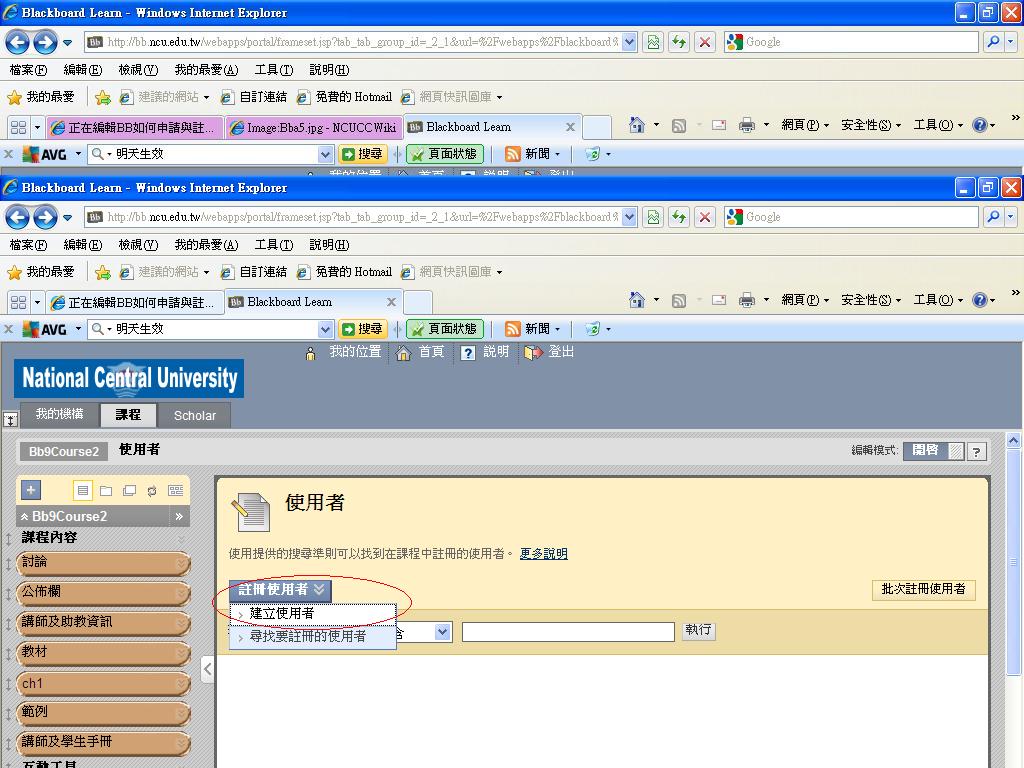Click the help icon beside edit mode

pyautogui.click(x=977, y=451)
